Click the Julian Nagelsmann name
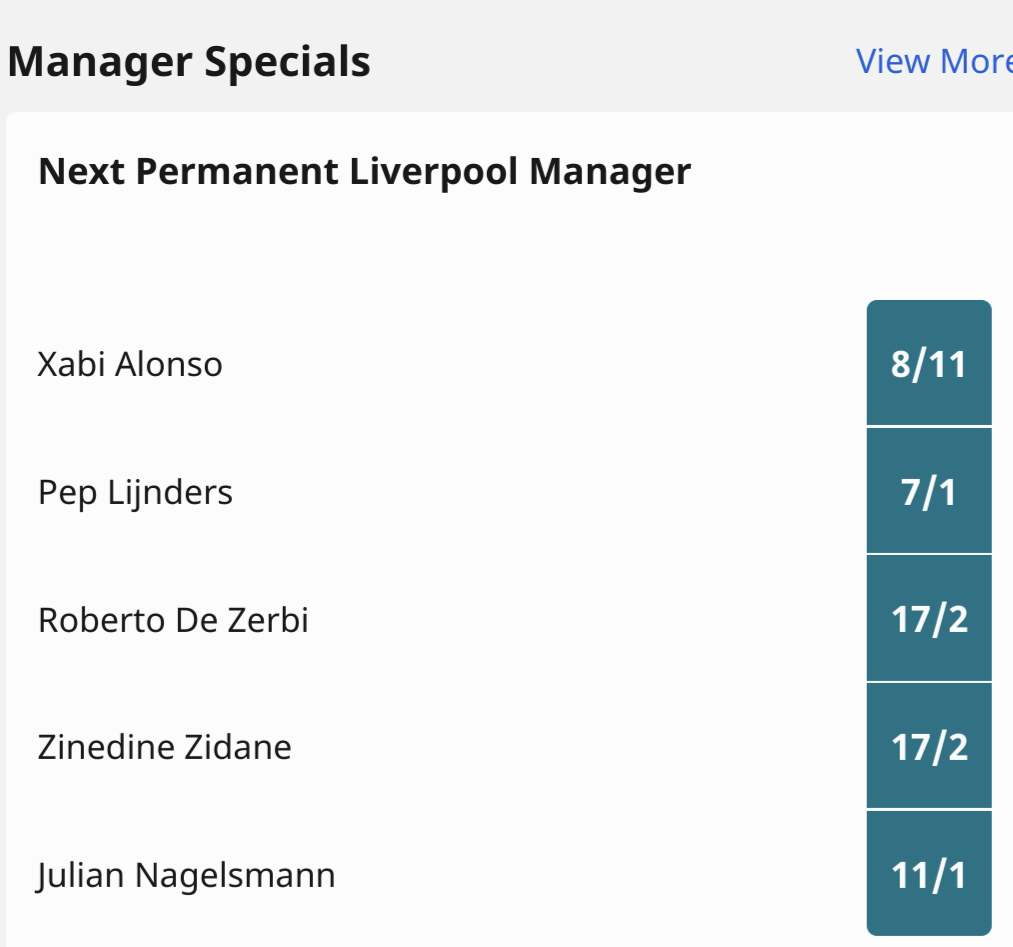 (x=185, y=877)
